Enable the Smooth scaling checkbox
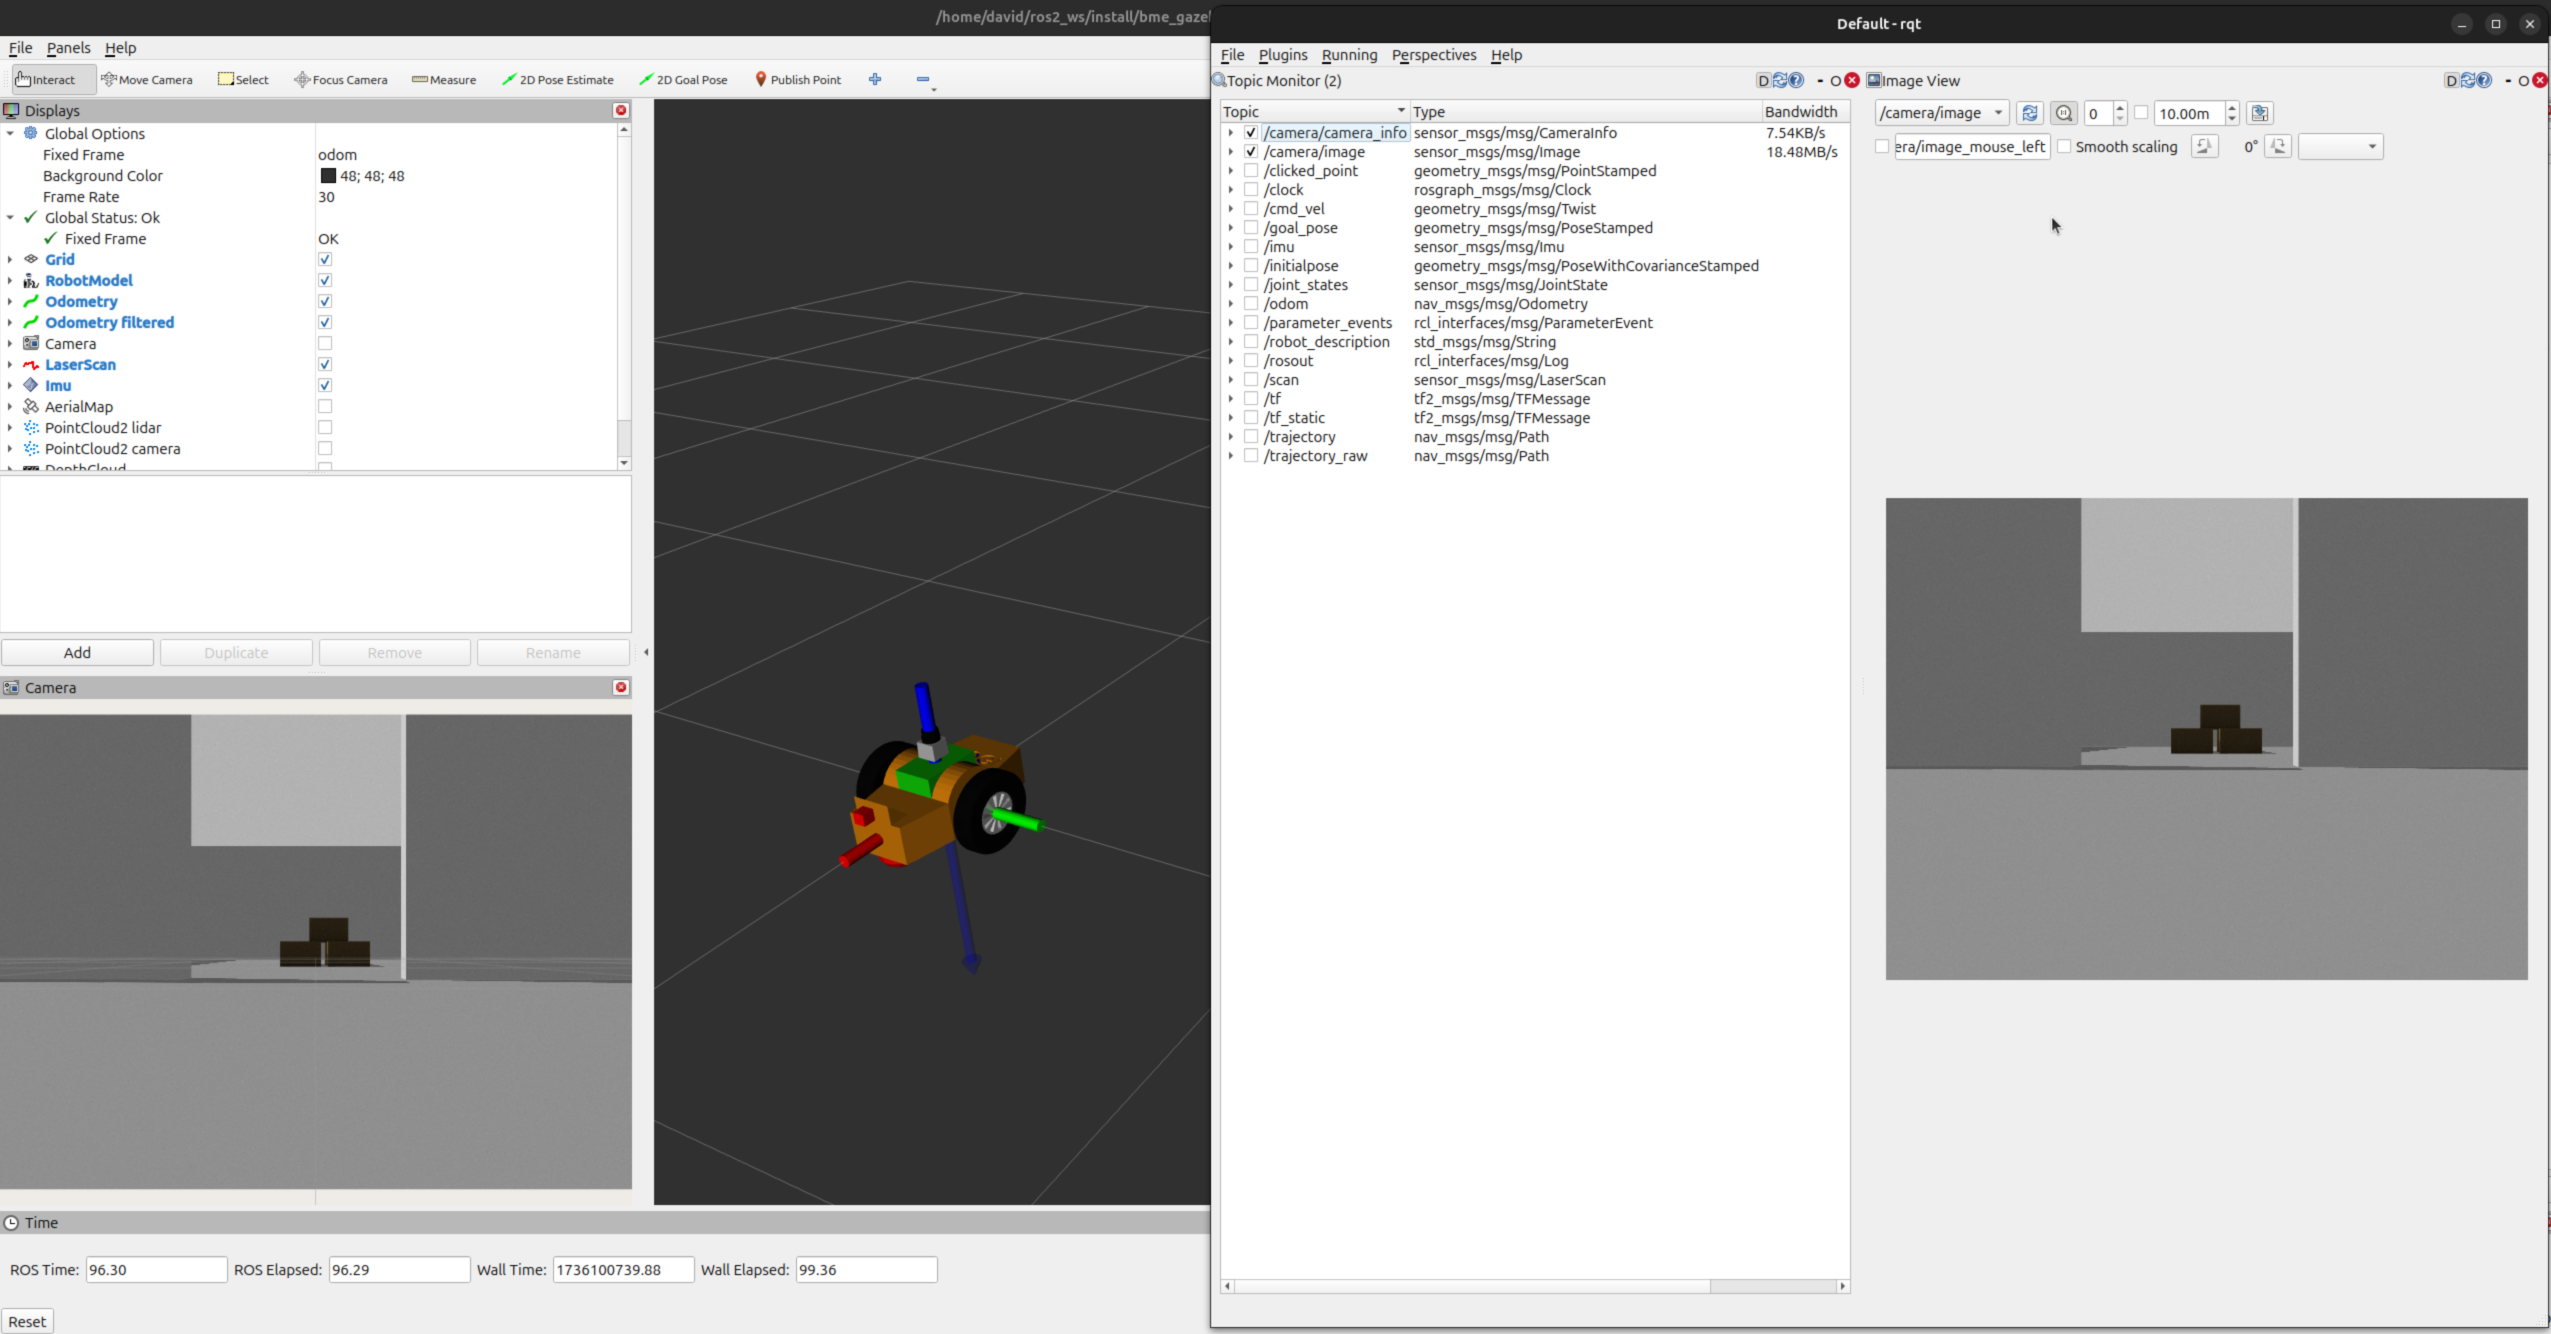 (x=2064, y=147)
